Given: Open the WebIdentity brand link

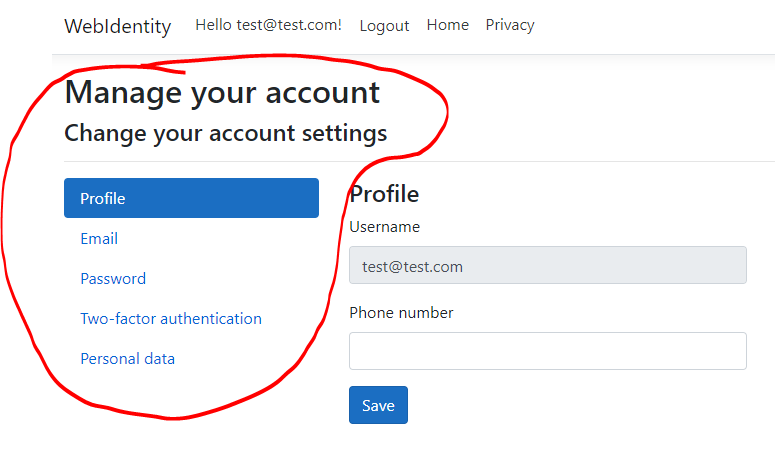Looking at the screenshot, I should [x=118, y=26].
